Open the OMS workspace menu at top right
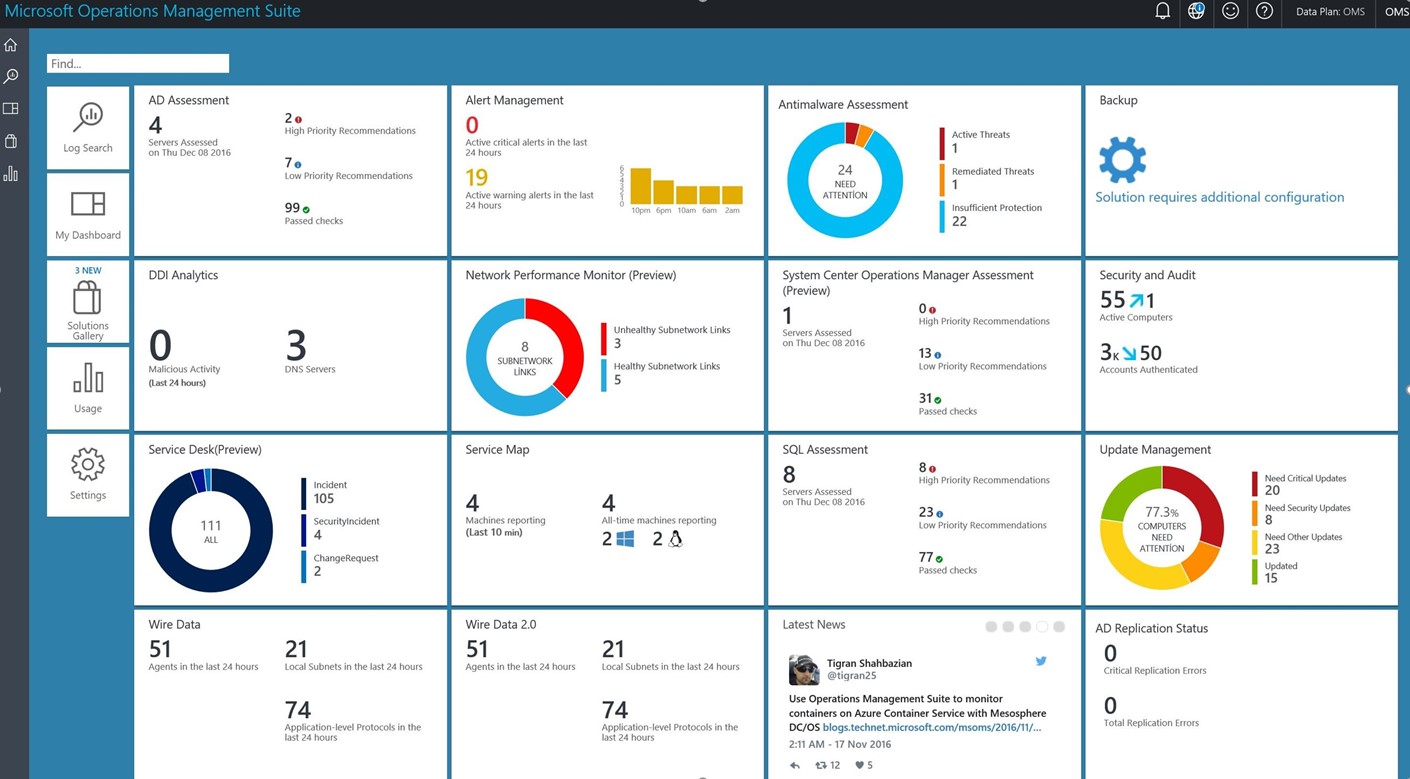 click(1397, 12)
